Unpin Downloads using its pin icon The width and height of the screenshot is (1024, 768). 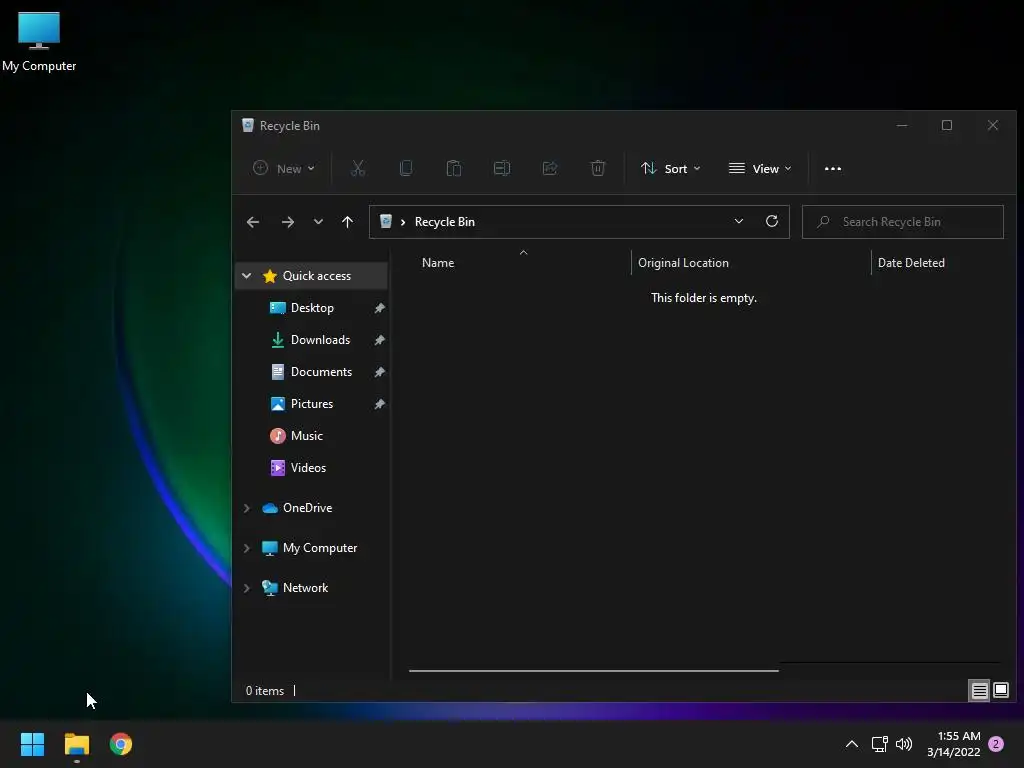coord(379,340)
